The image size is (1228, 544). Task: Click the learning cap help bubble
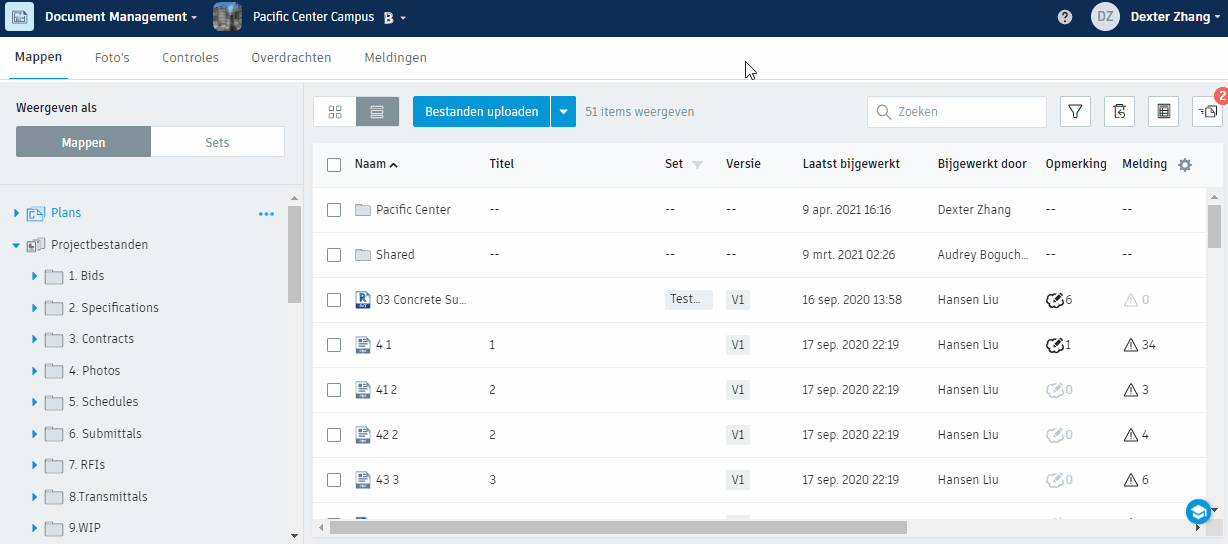[x=1198, y=512]
